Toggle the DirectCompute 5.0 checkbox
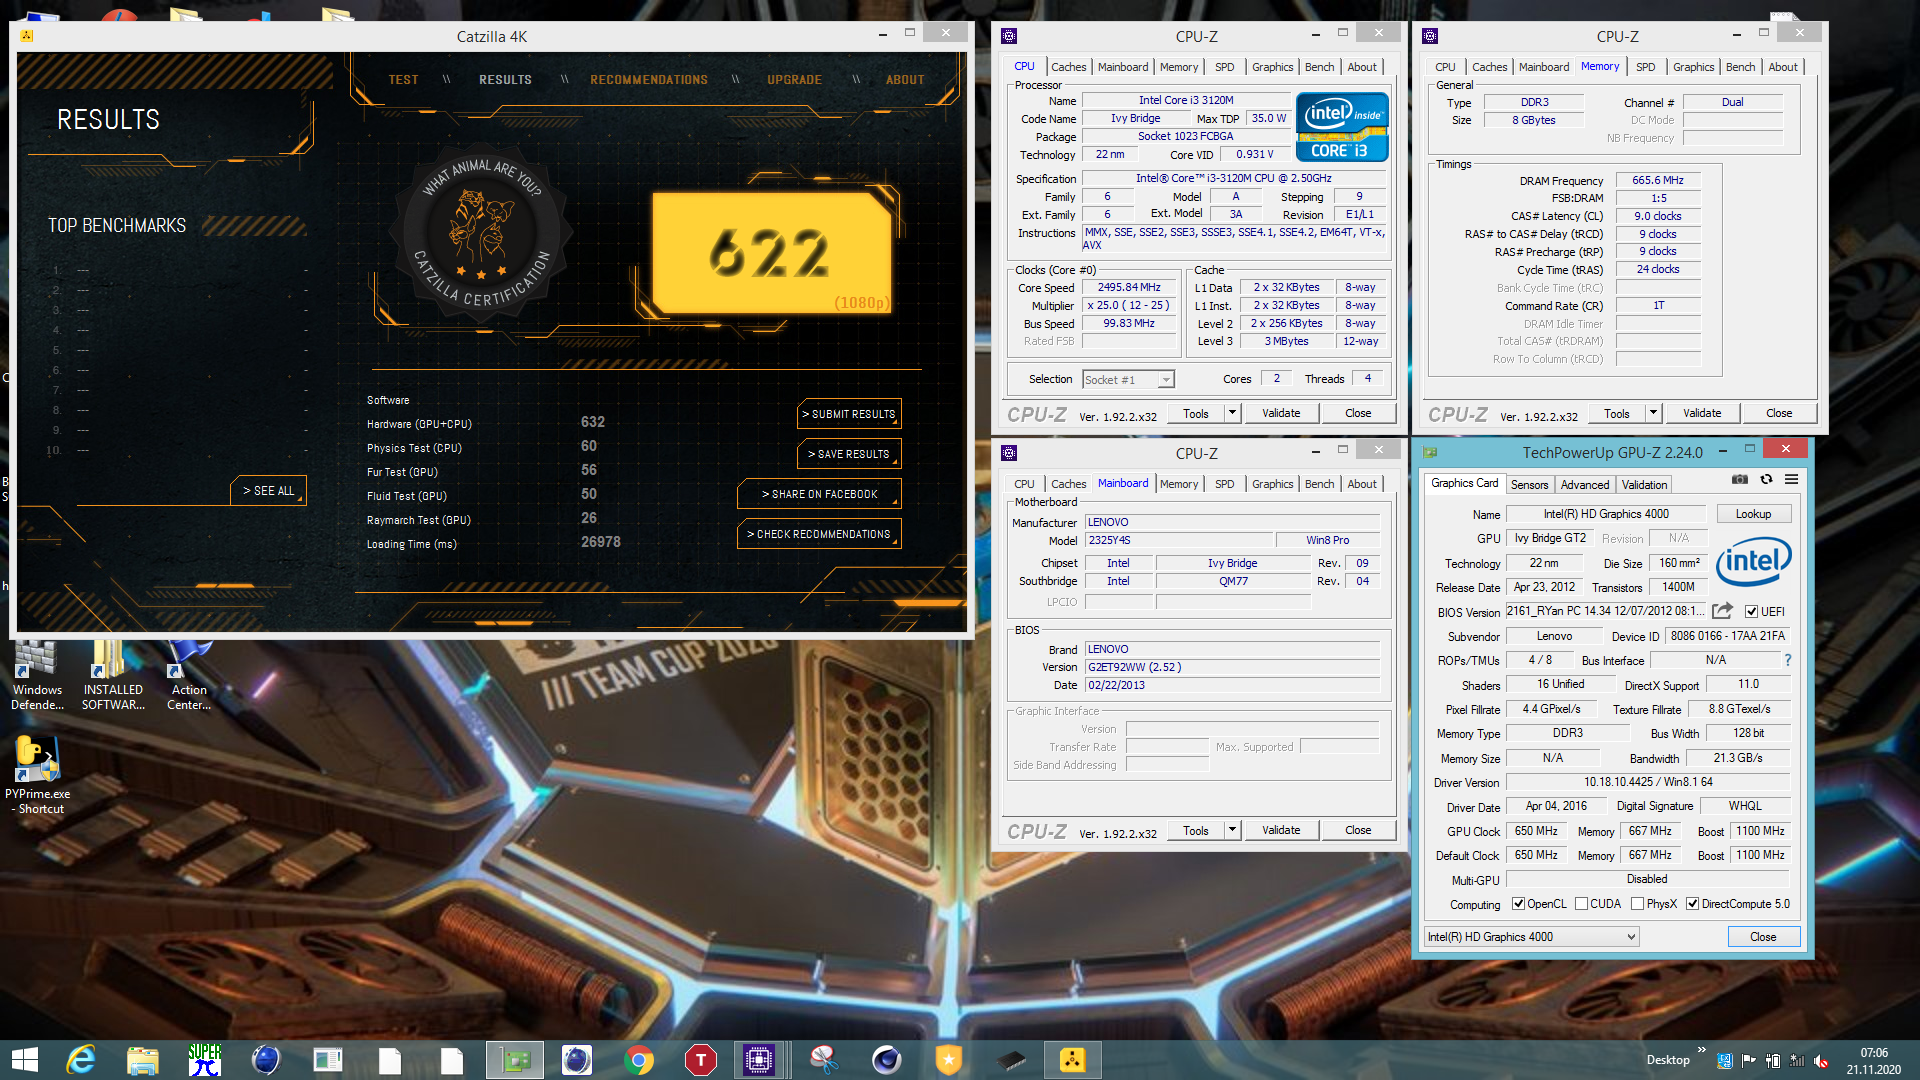Screen dimensions: 1920x1080 [x=1692, y=904]
